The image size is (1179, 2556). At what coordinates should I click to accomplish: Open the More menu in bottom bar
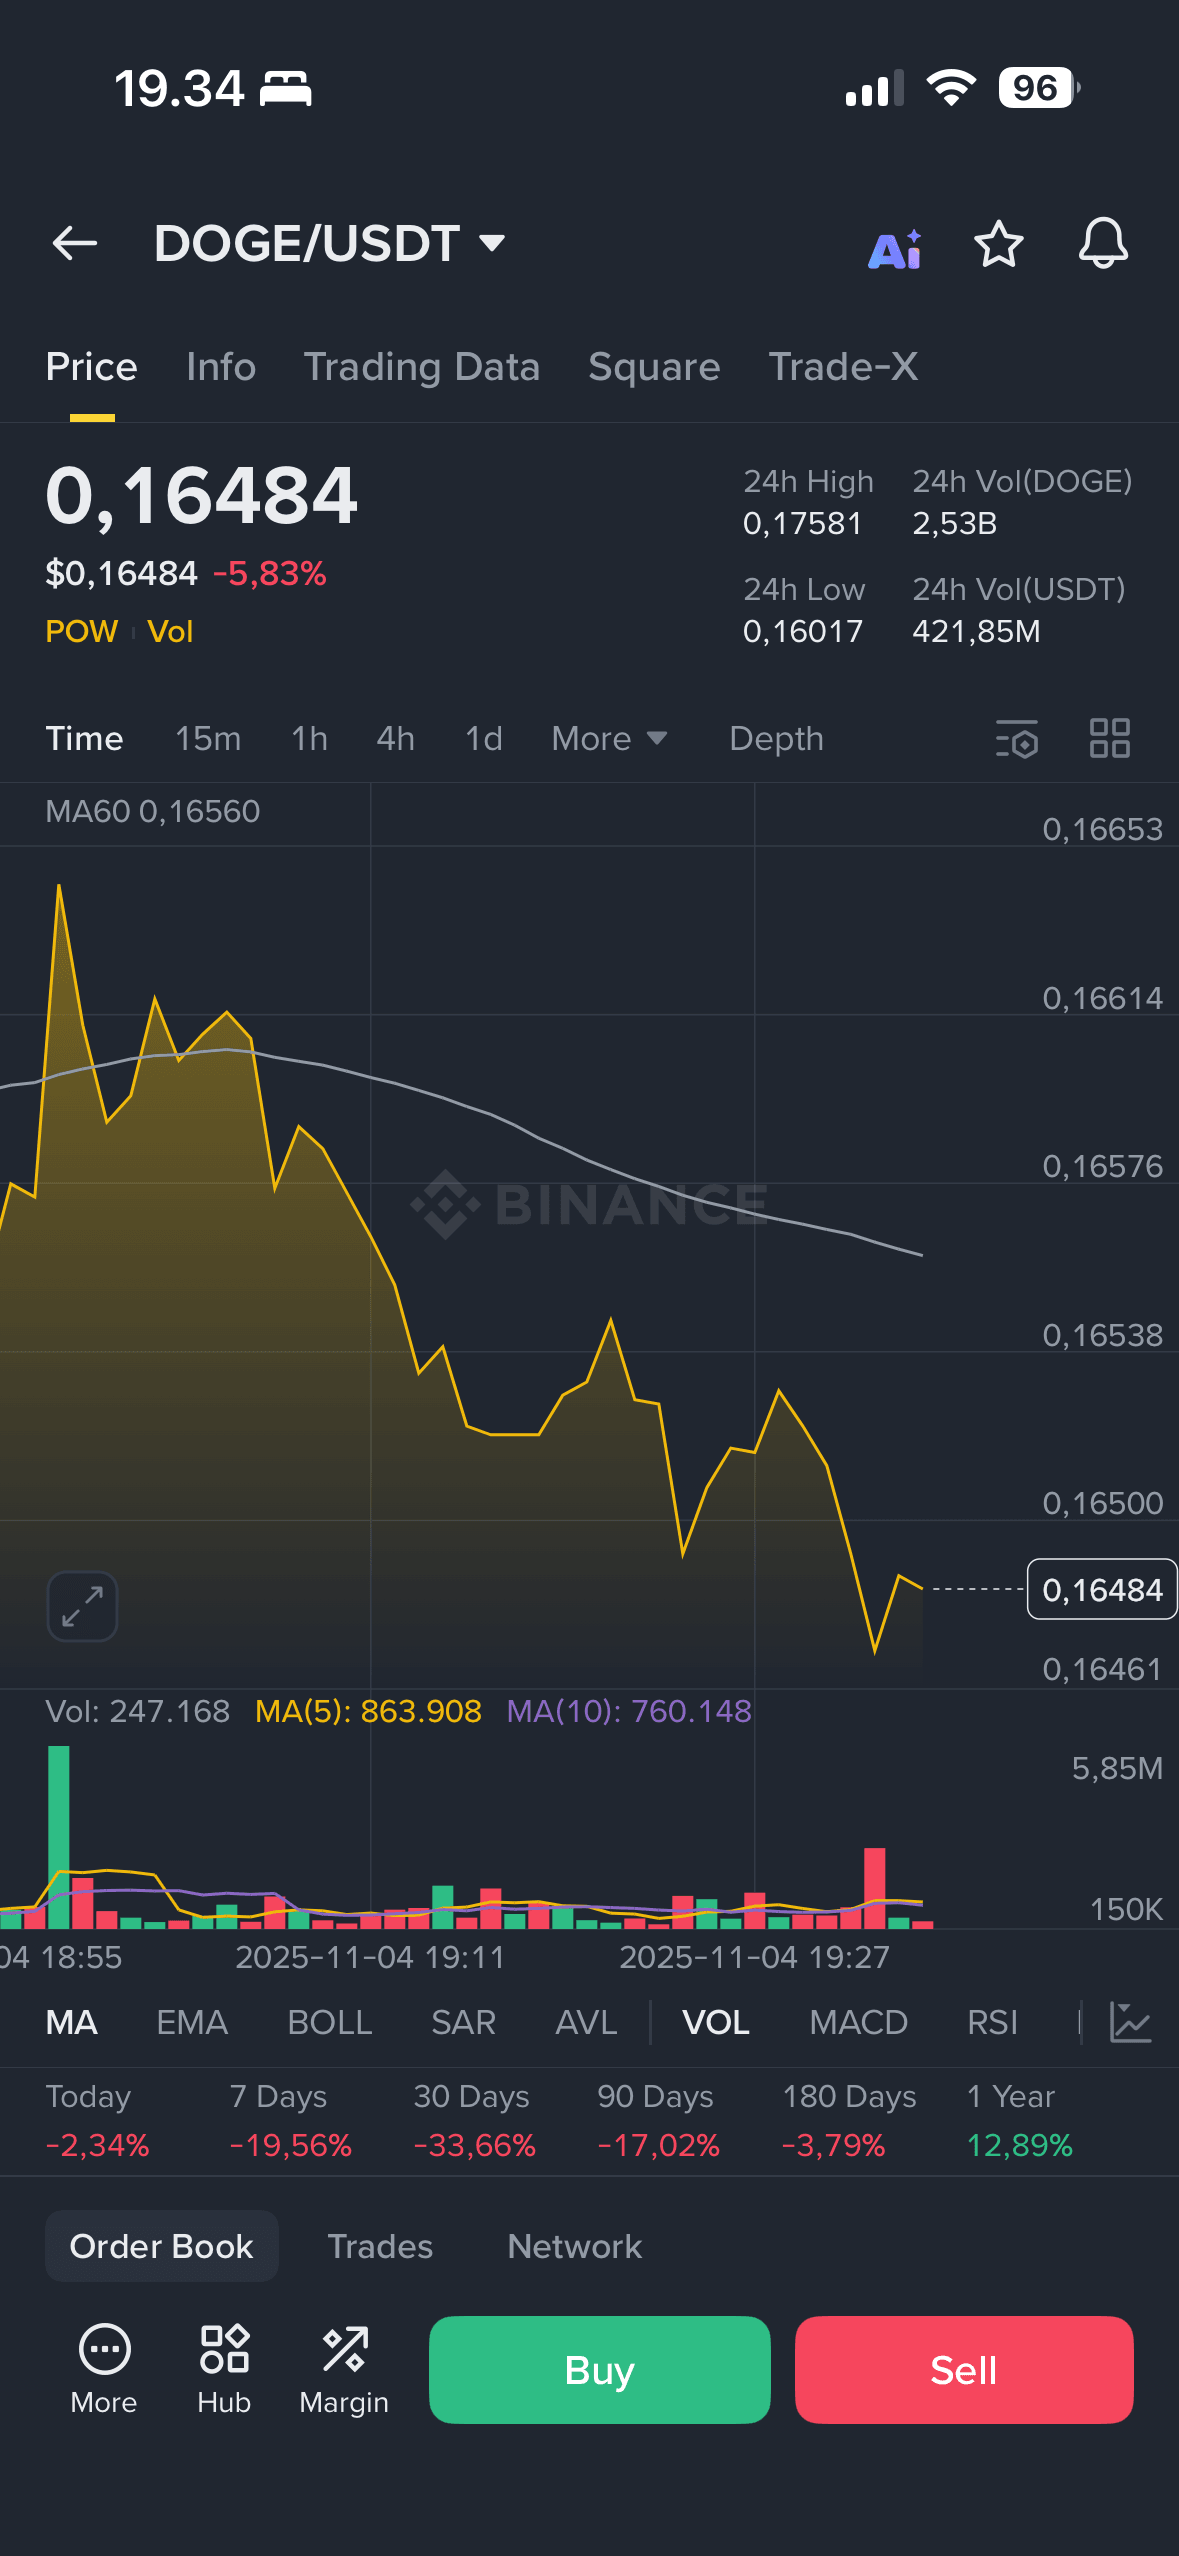tap(104, 2368)
